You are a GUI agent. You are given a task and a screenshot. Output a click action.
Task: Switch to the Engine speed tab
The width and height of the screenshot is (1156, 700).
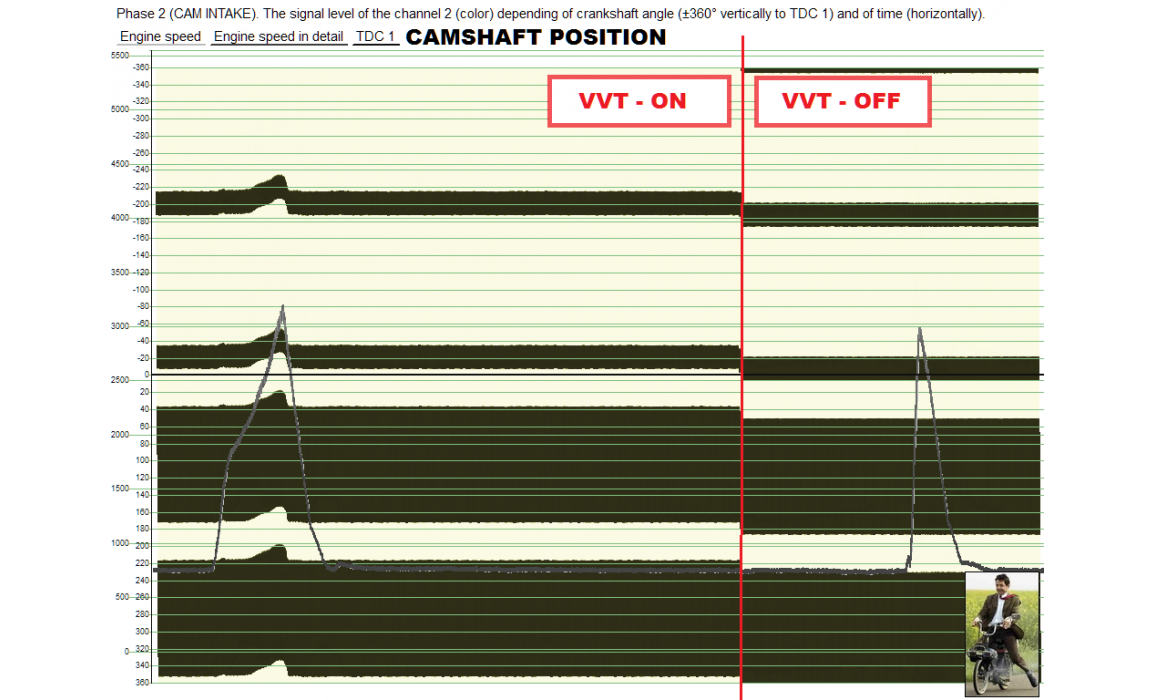(x=160, y=37)
